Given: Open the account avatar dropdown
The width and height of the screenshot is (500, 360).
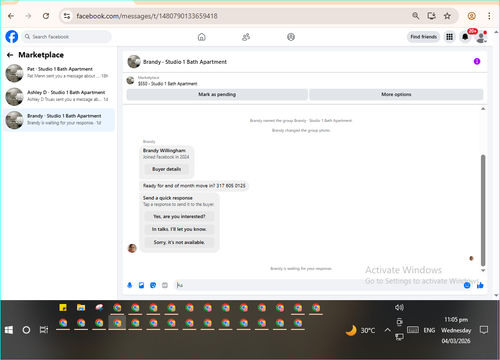Looking at the screenshot, I should click(x=481, y=37).
